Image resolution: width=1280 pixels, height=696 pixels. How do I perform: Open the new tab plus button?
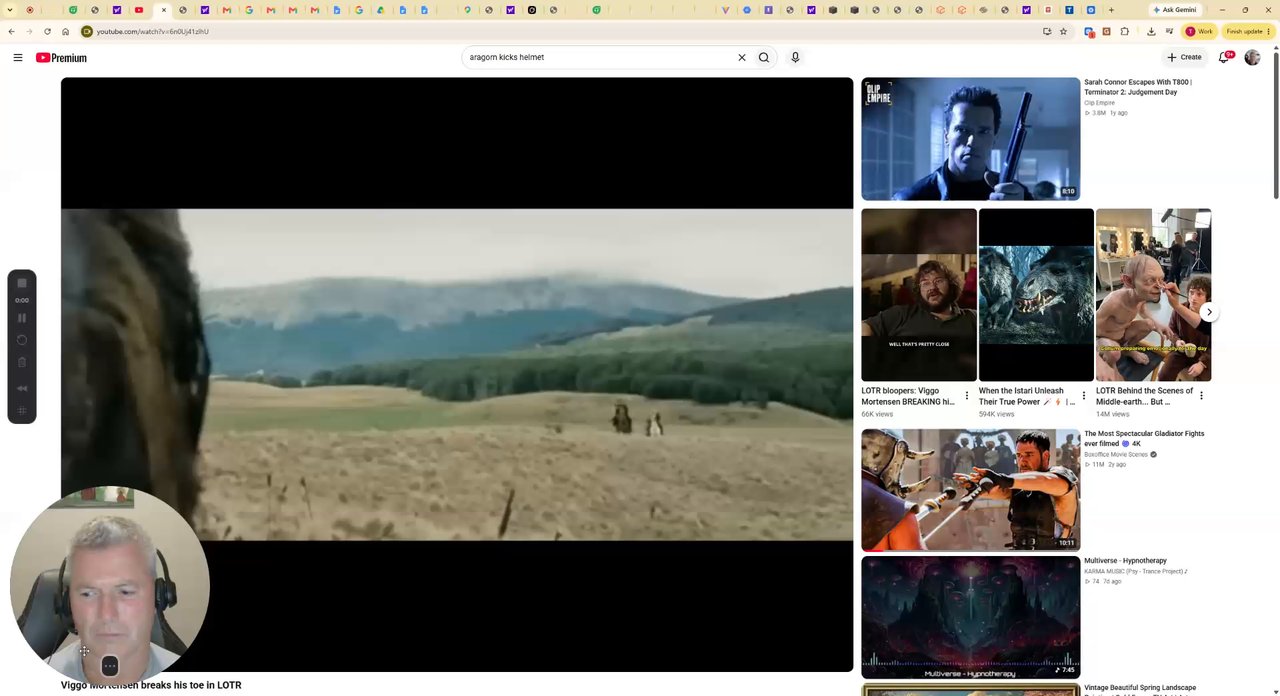coord(1111,10)
